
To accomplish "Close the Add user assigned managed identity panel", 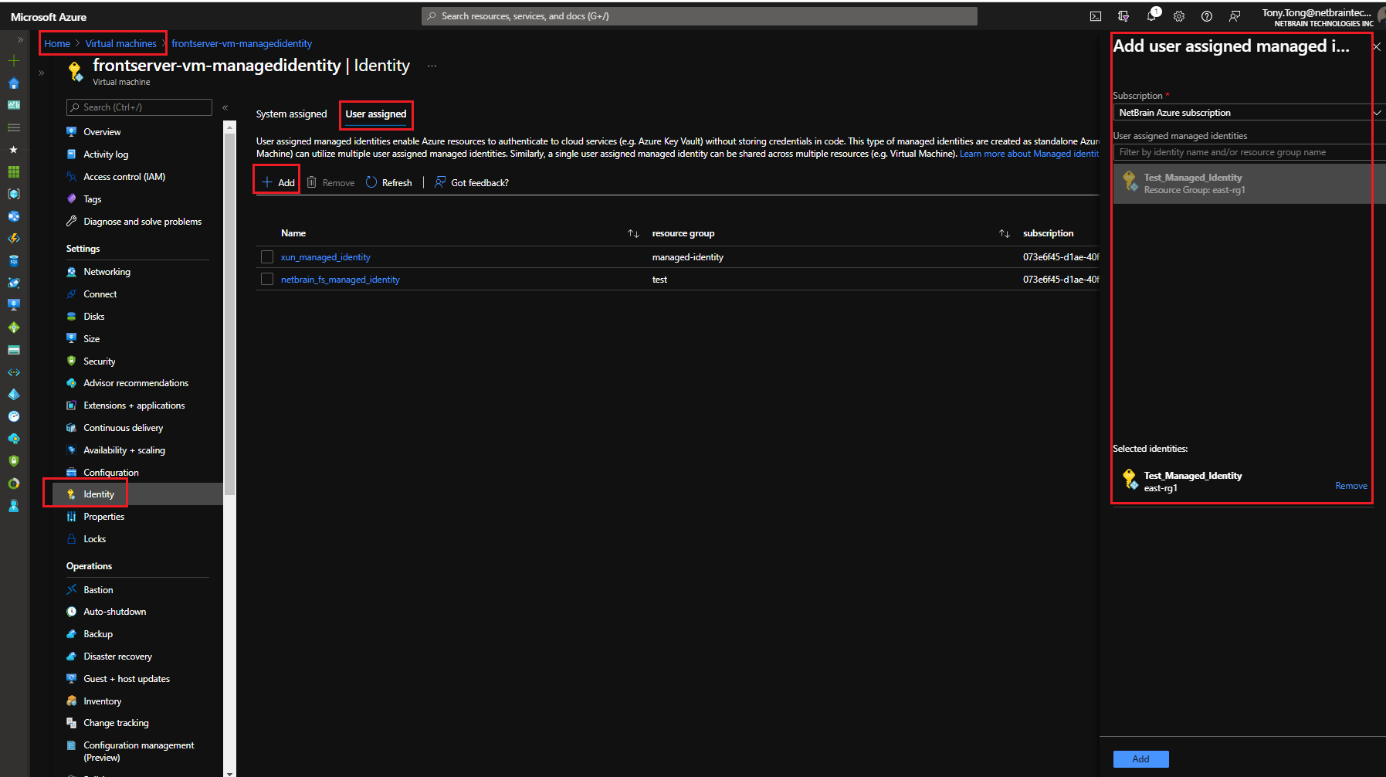I will pos(1376,46).
